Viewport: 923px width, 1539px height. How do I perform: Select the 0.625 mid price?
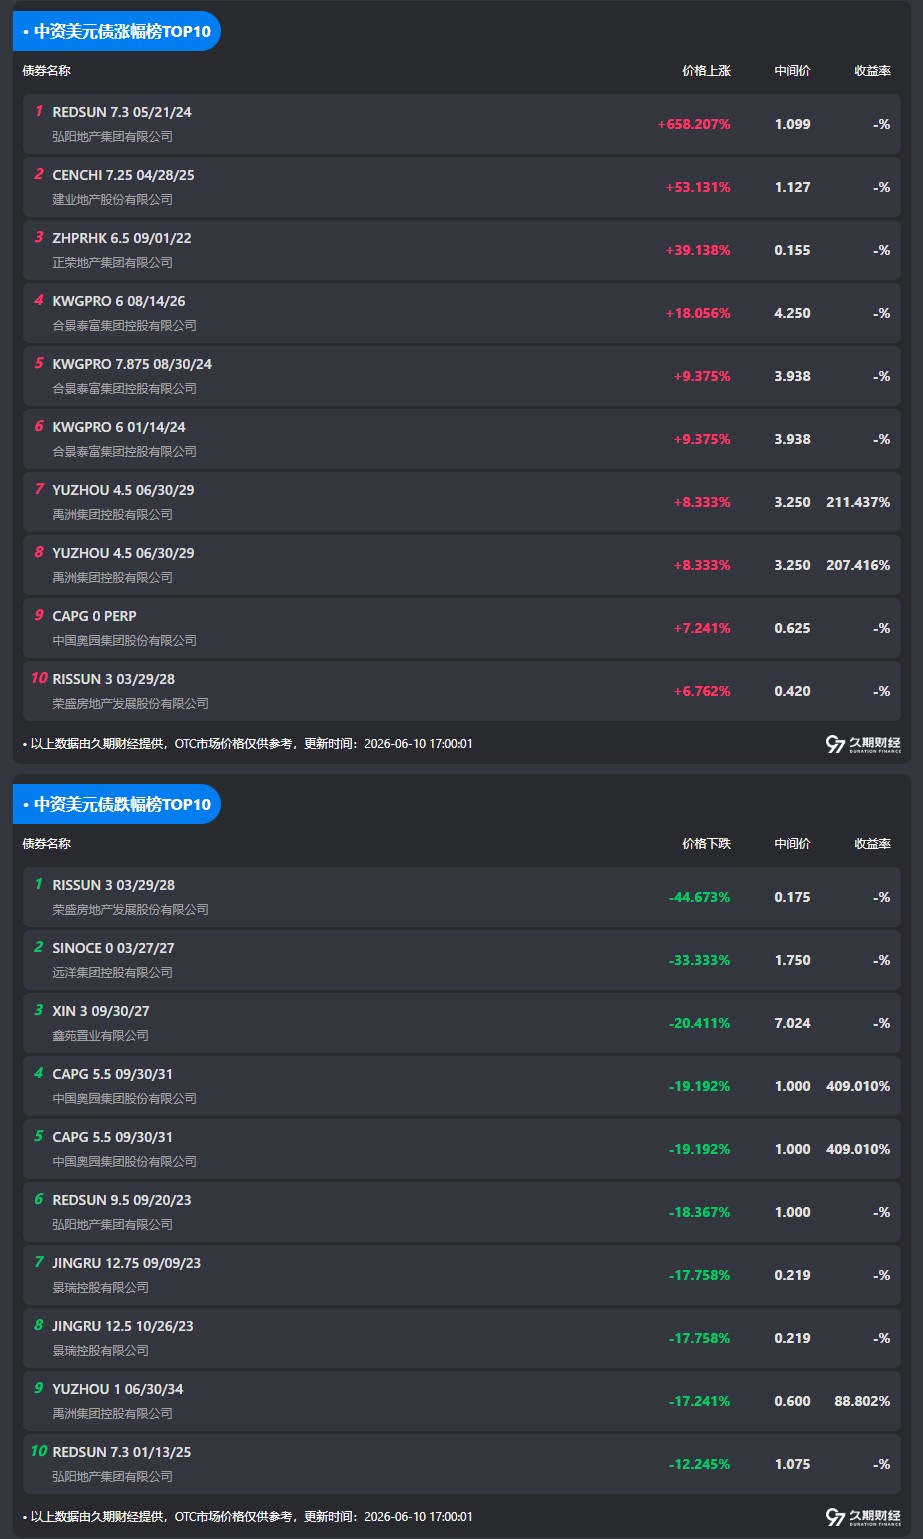tap(792, 628)
